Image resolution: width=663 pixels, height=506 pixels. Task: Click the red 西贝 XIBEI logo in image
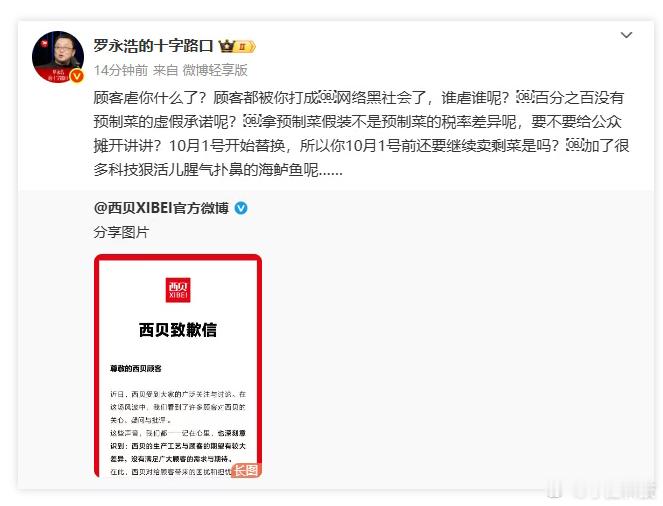[178, 290]
